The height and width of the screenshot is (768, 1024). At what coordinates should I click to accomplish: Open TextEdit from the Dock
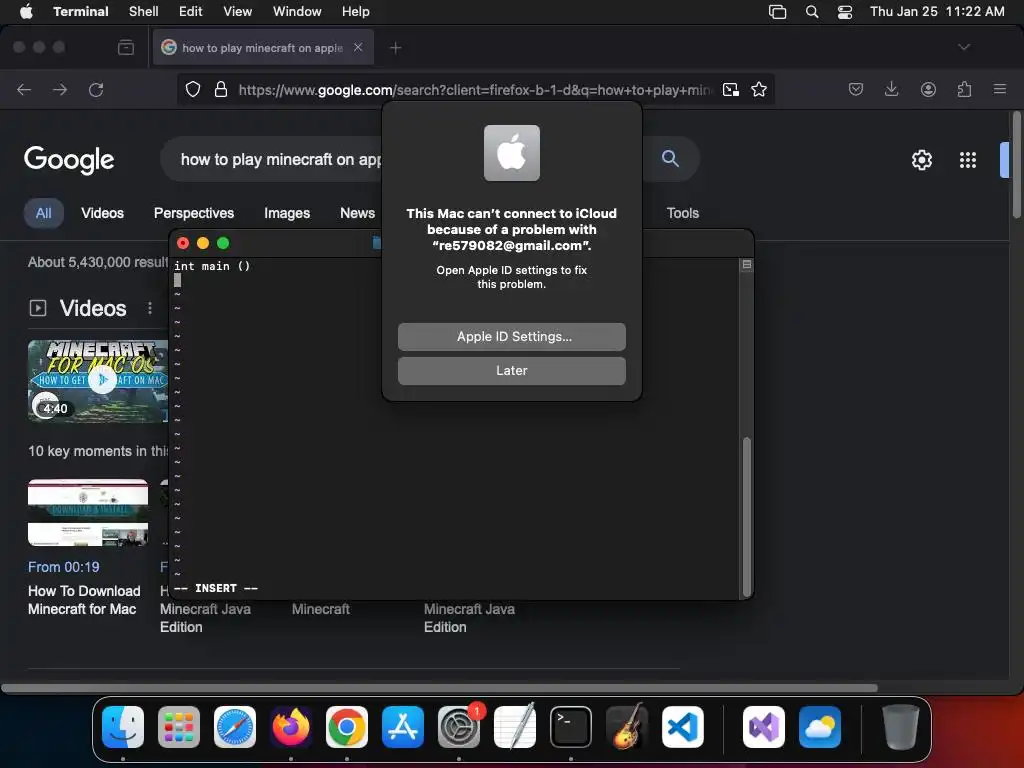(x=515, y=727)
